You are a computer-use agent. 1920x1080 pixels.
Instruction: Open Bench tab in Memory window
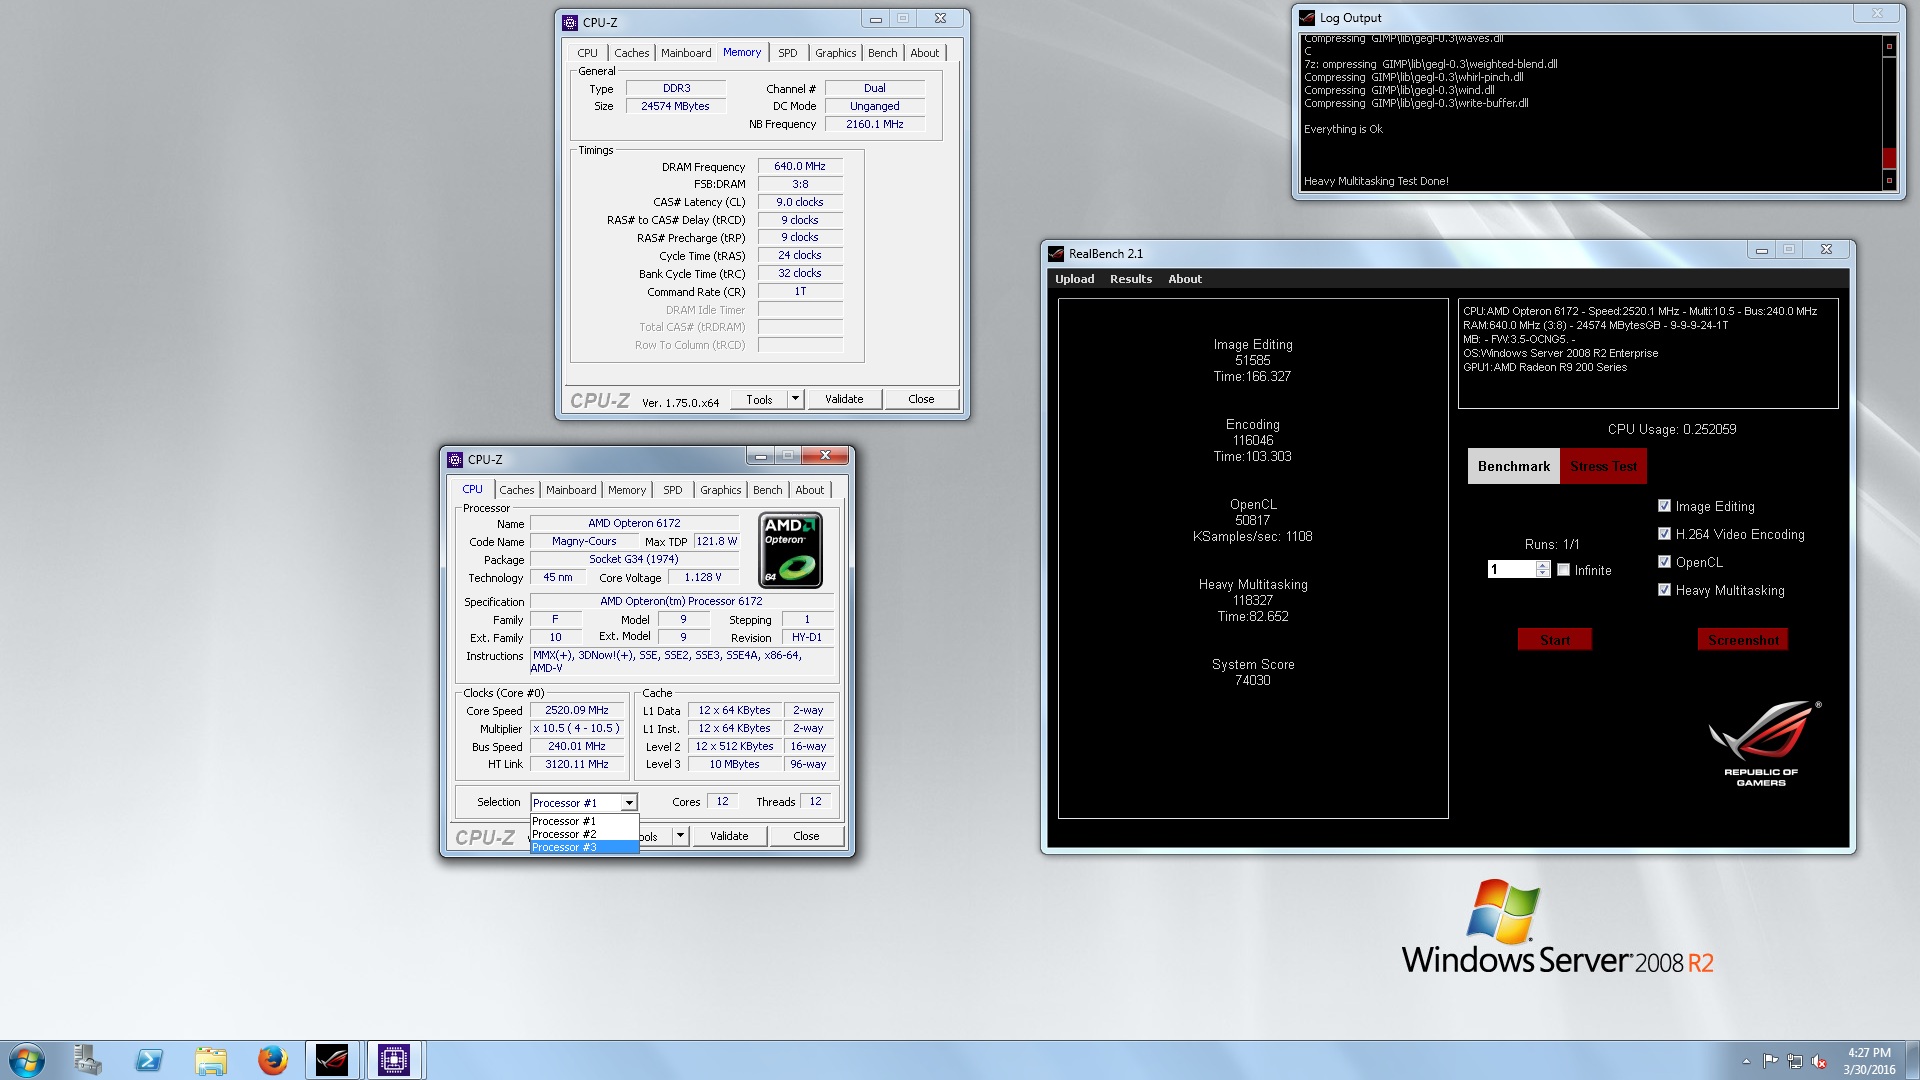point(882,53)
